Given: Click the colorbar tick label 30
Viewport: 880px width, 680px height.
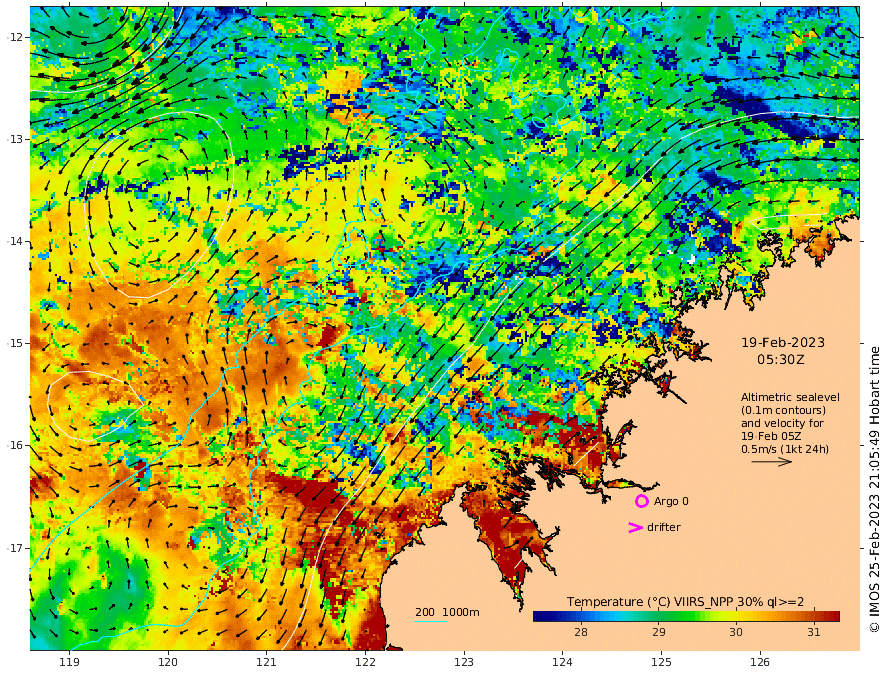Looking at the screenshot, I should [x=736, y=632].
